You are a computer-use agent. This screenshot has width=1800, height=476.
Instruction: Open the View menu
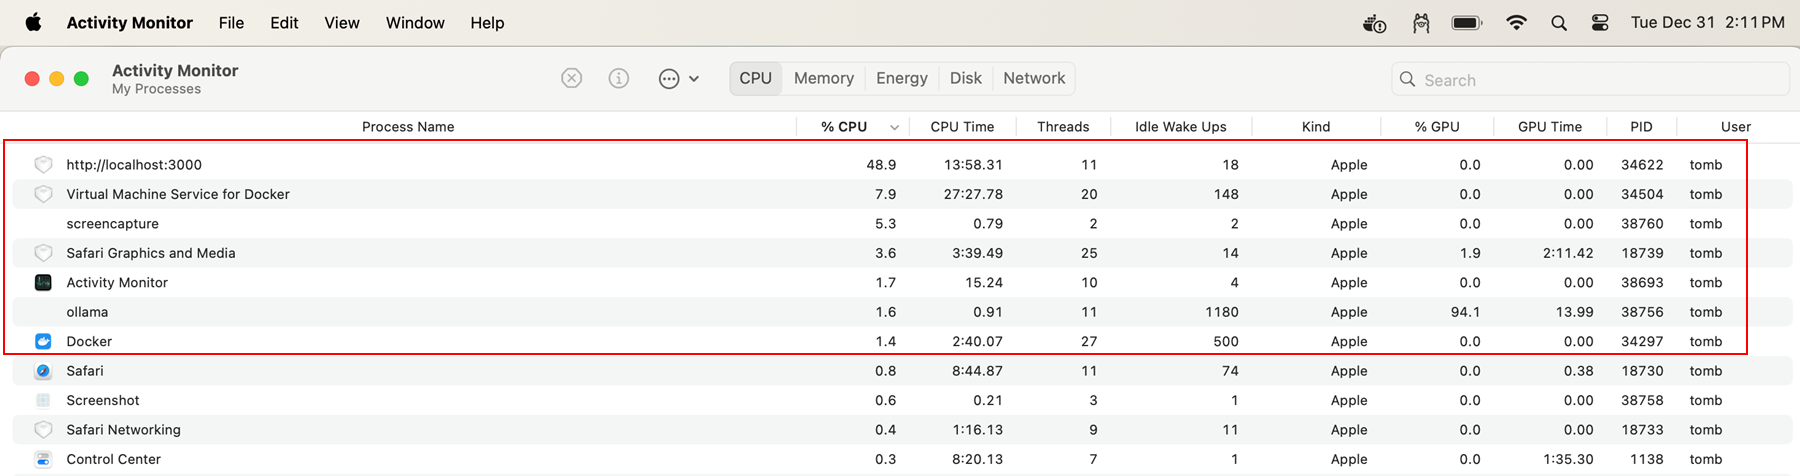click(341, 23)
